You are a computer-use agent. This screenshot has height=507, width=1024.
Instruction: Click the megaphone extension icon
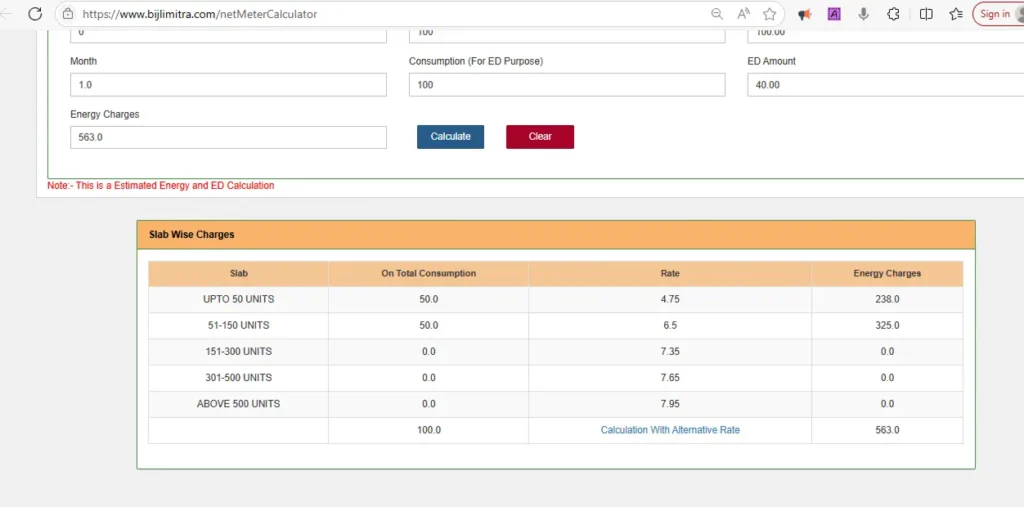804,14
